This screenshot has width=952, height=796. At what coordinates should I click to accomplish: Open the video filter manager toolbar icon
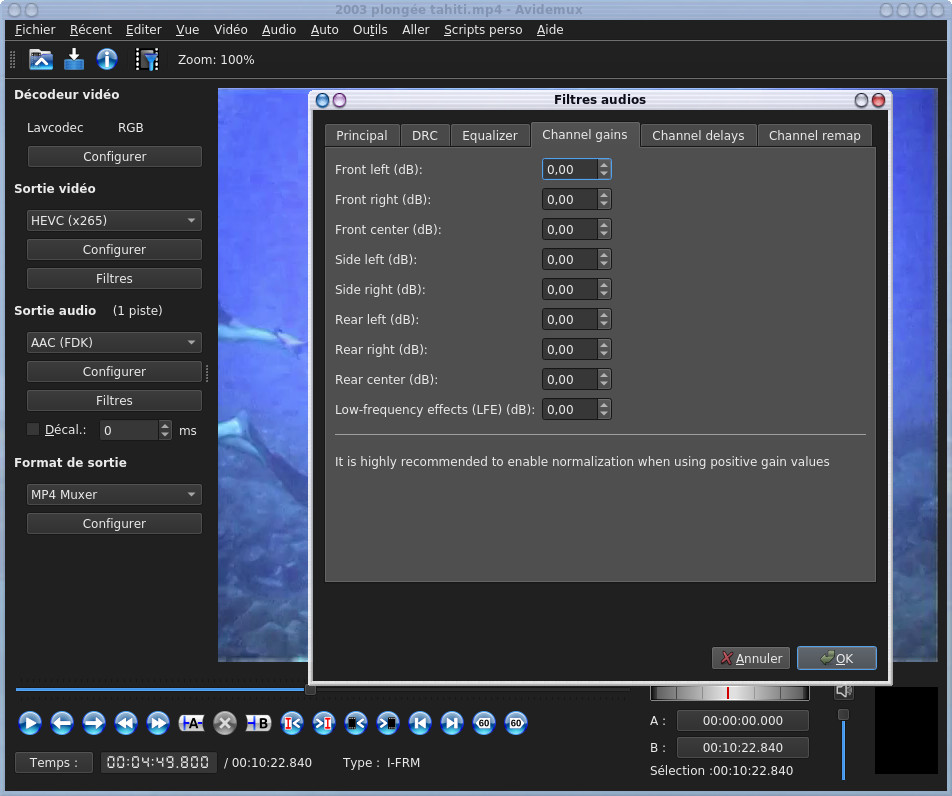click(x=147, y=59)
